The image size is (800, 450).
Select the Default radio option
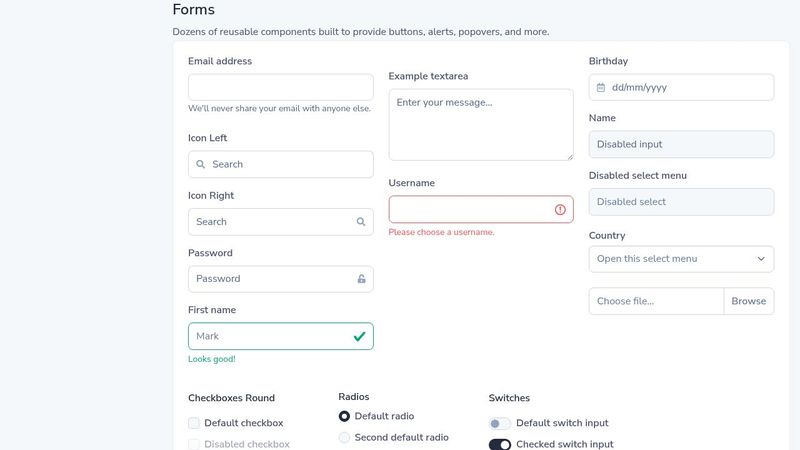pyautogui.click(x=345, y=416)
